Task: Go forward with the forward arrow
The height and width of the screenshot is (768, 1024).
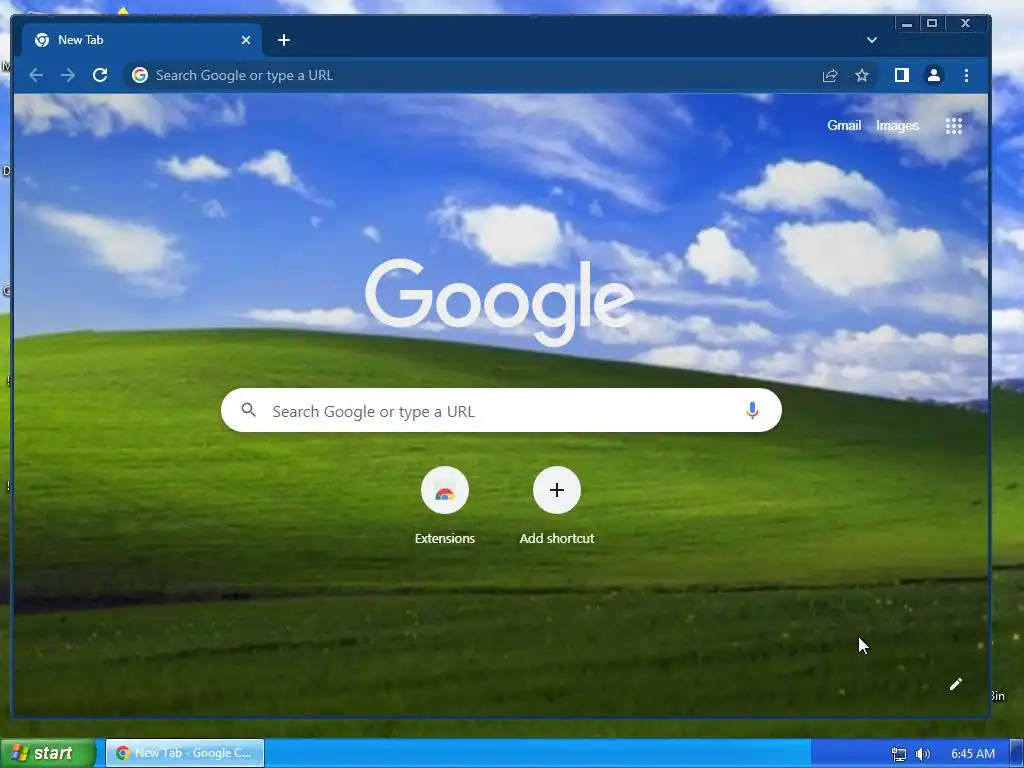Action: coord(68,75)
